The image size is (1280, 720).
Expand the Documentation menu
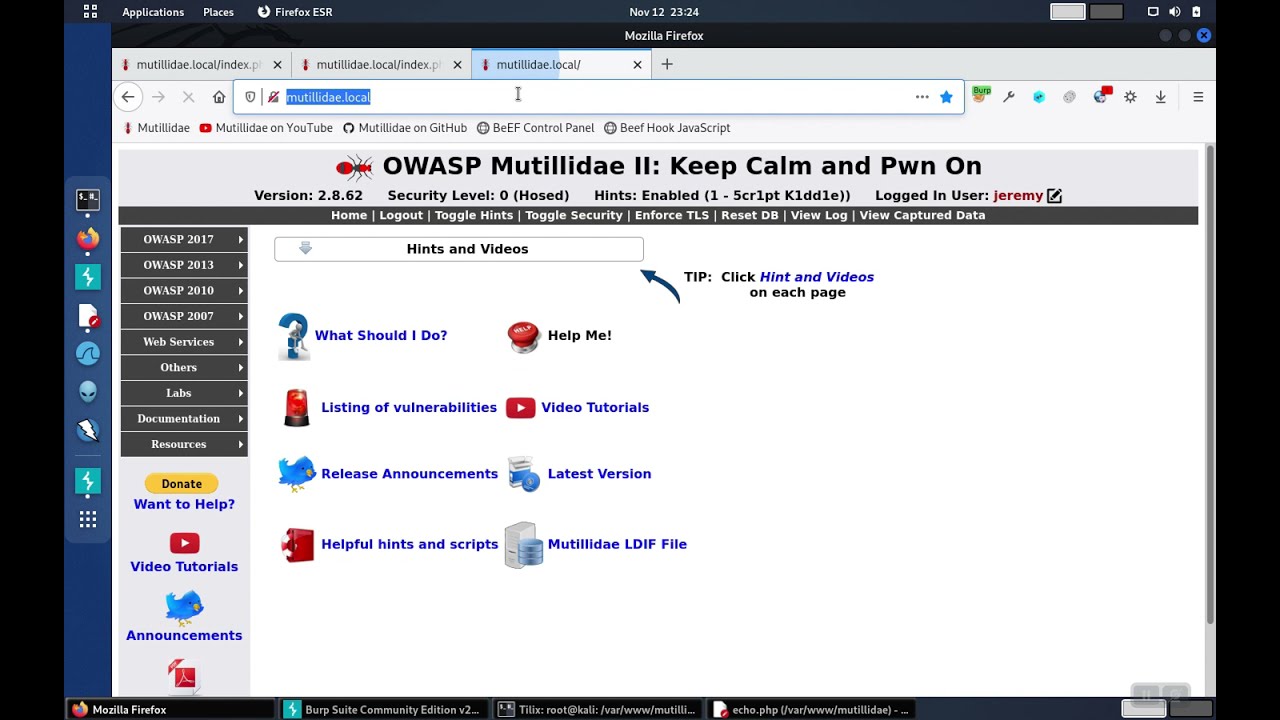[184, 419]
